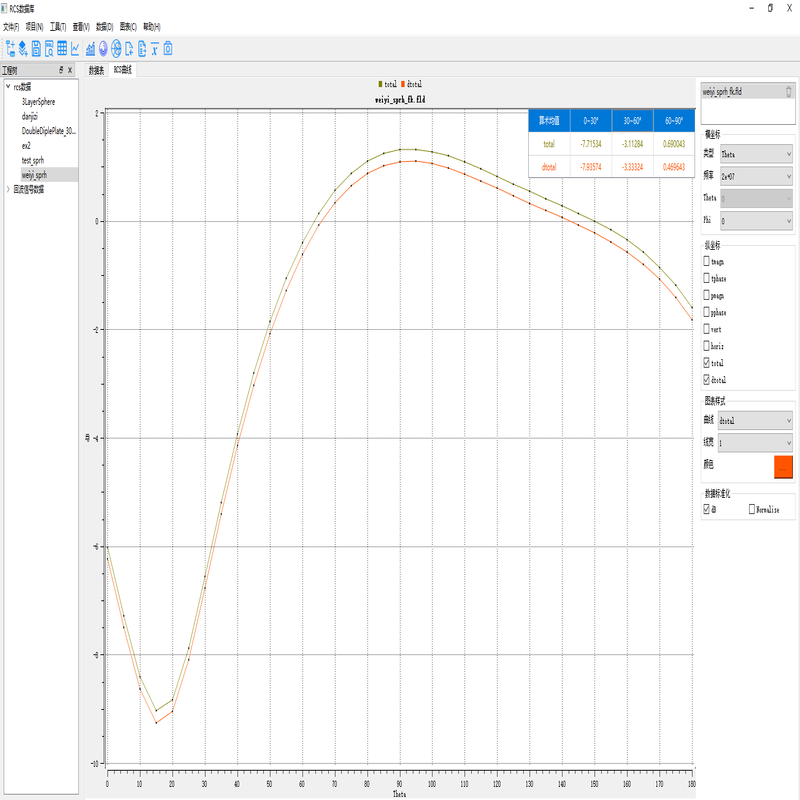
Task: Open the curve dtotal selector dropdown
Action: point(755,420)
